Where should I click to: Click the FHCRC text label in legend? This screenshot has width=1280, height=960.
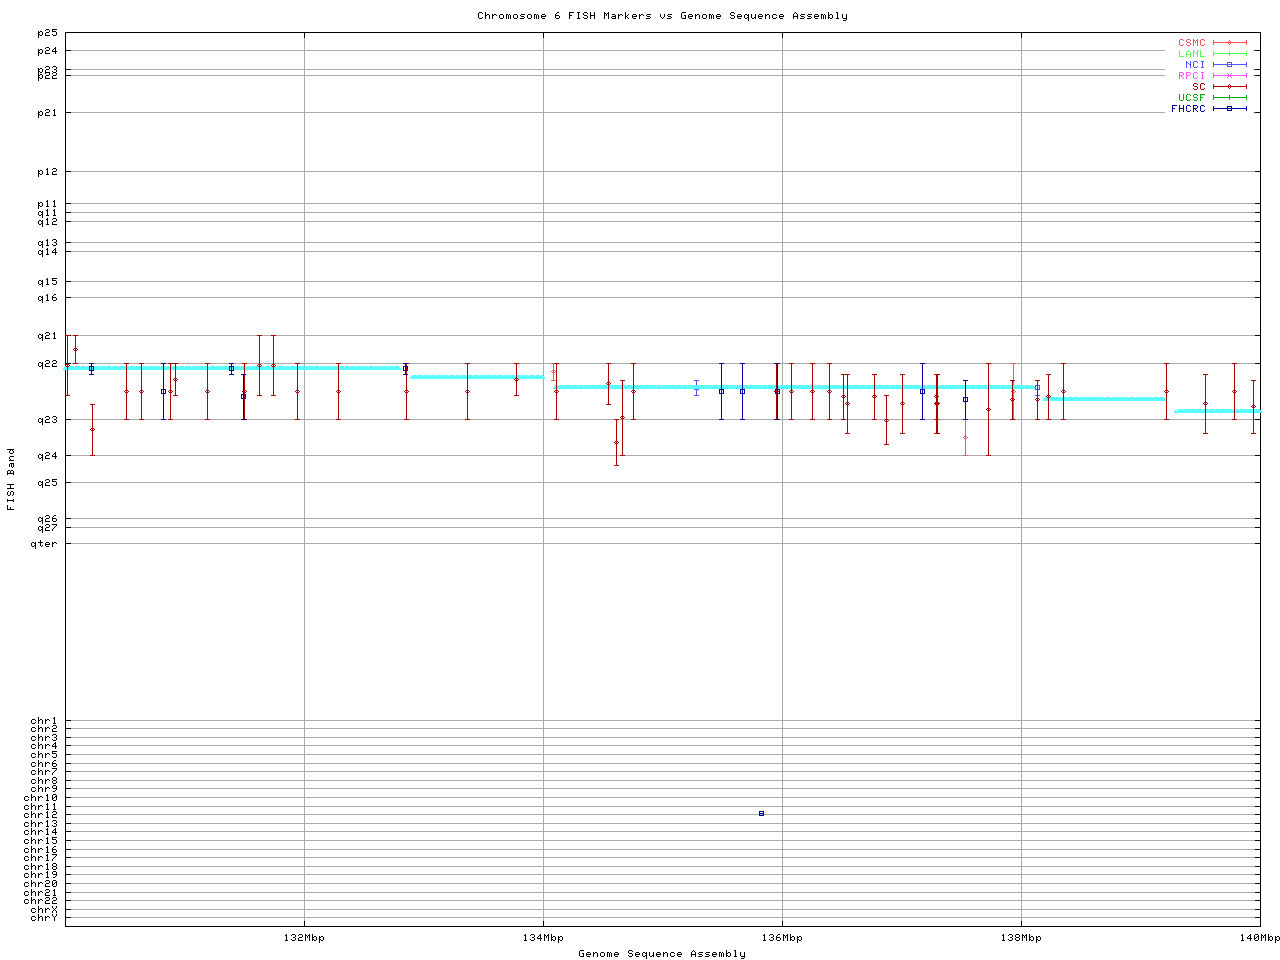1188,109
